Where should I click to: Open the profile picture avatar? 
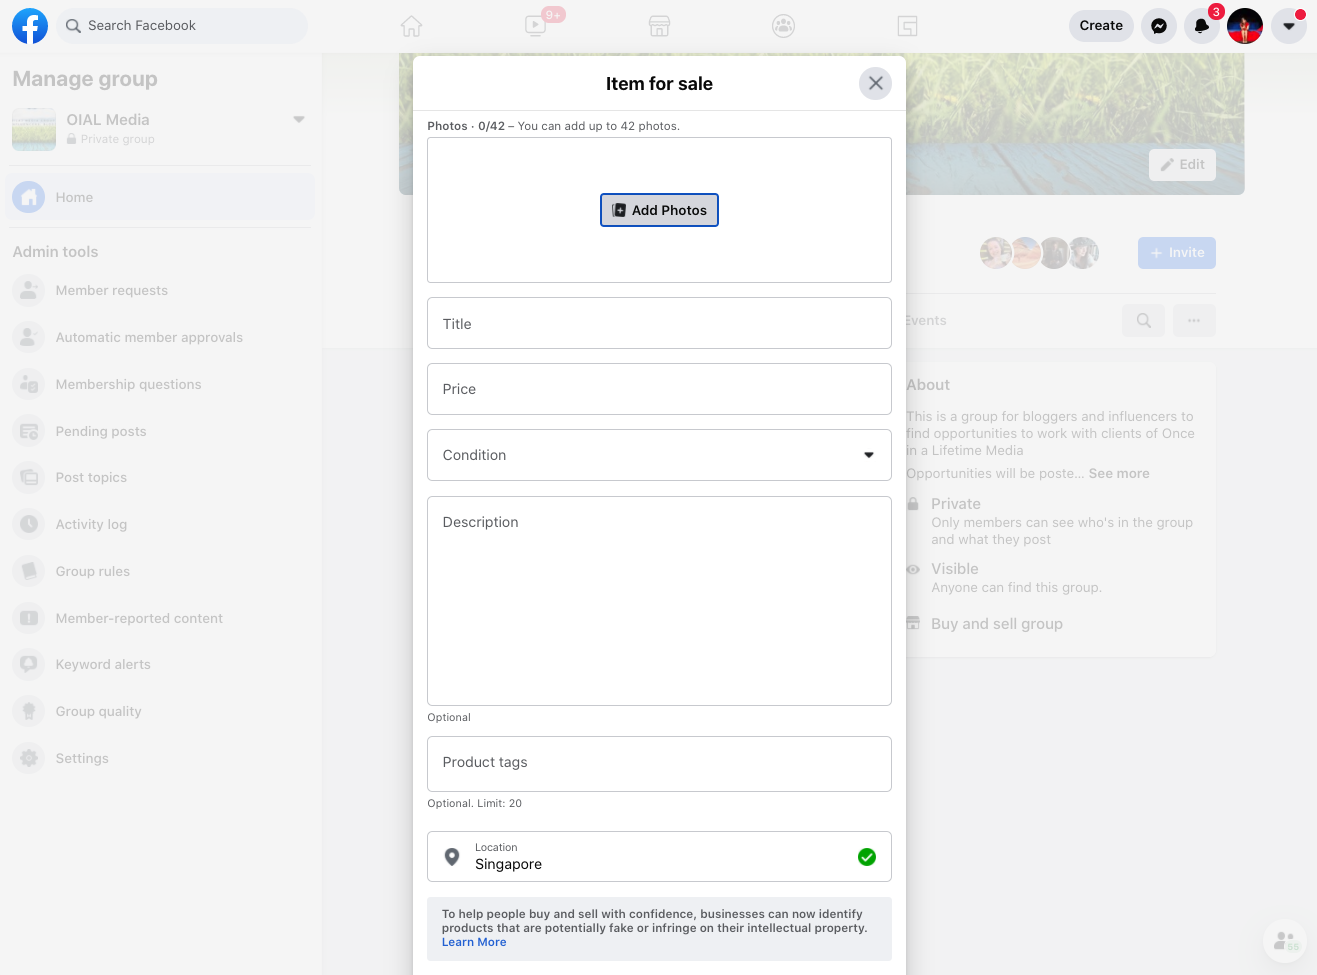[1245, 26]
